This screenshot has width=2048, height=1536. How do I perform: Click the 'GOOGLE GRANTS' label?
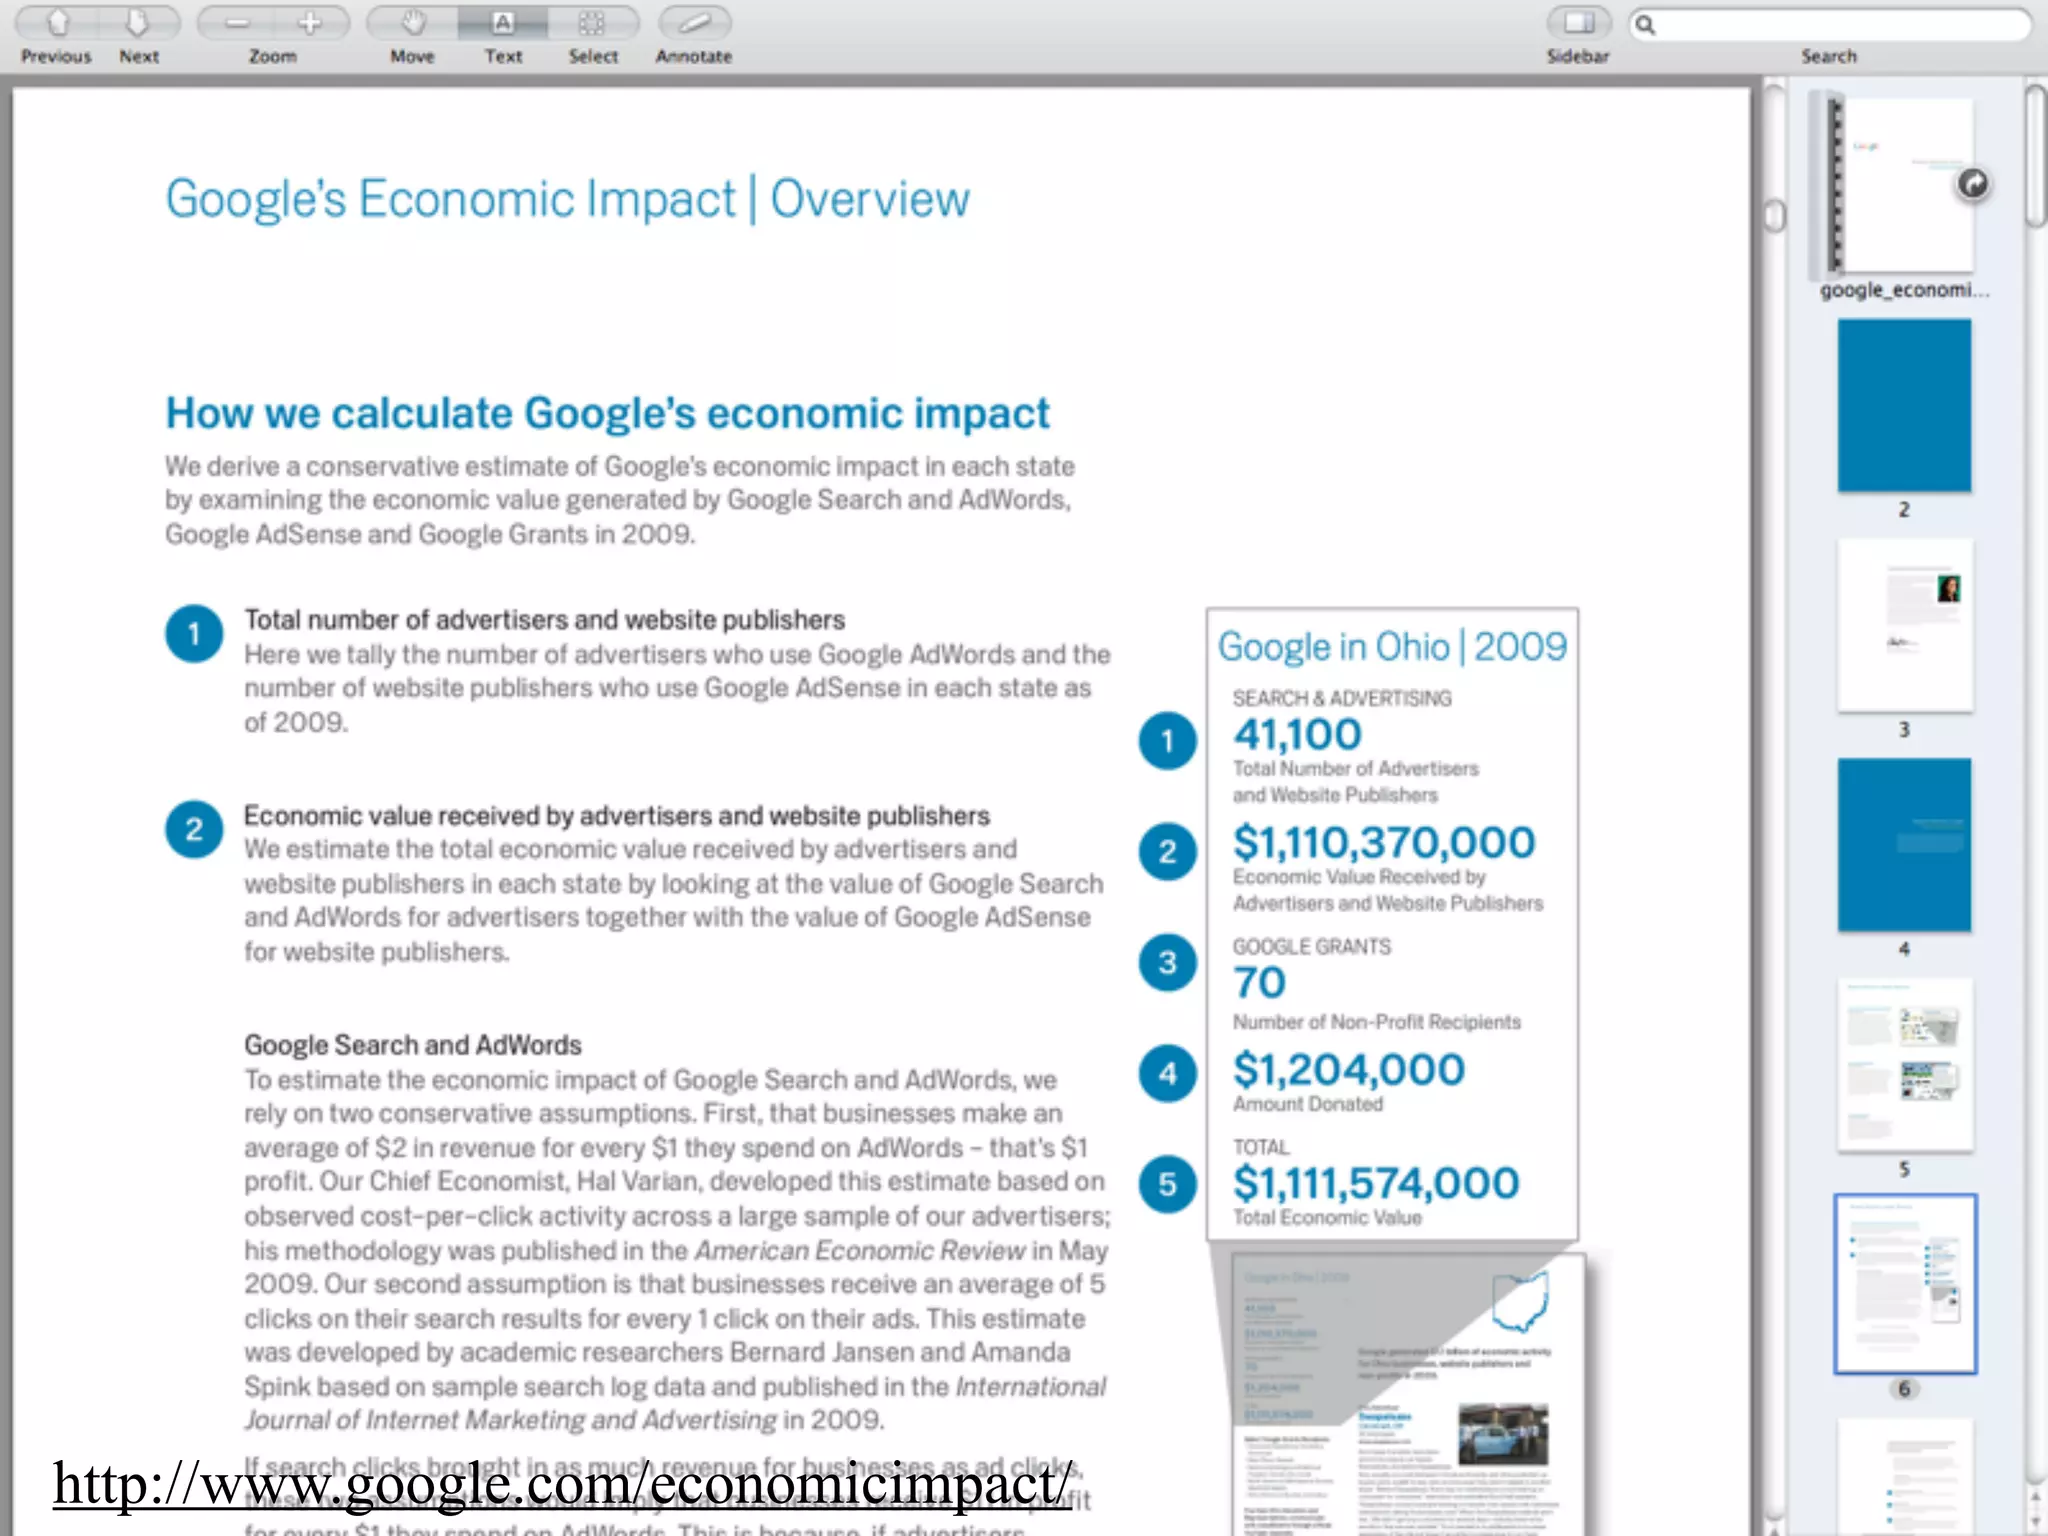pos(1311,946)
